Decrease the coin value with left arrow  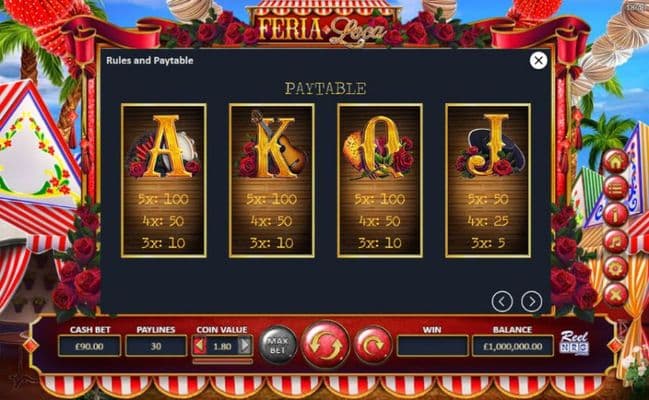click(x=200, y=345)
